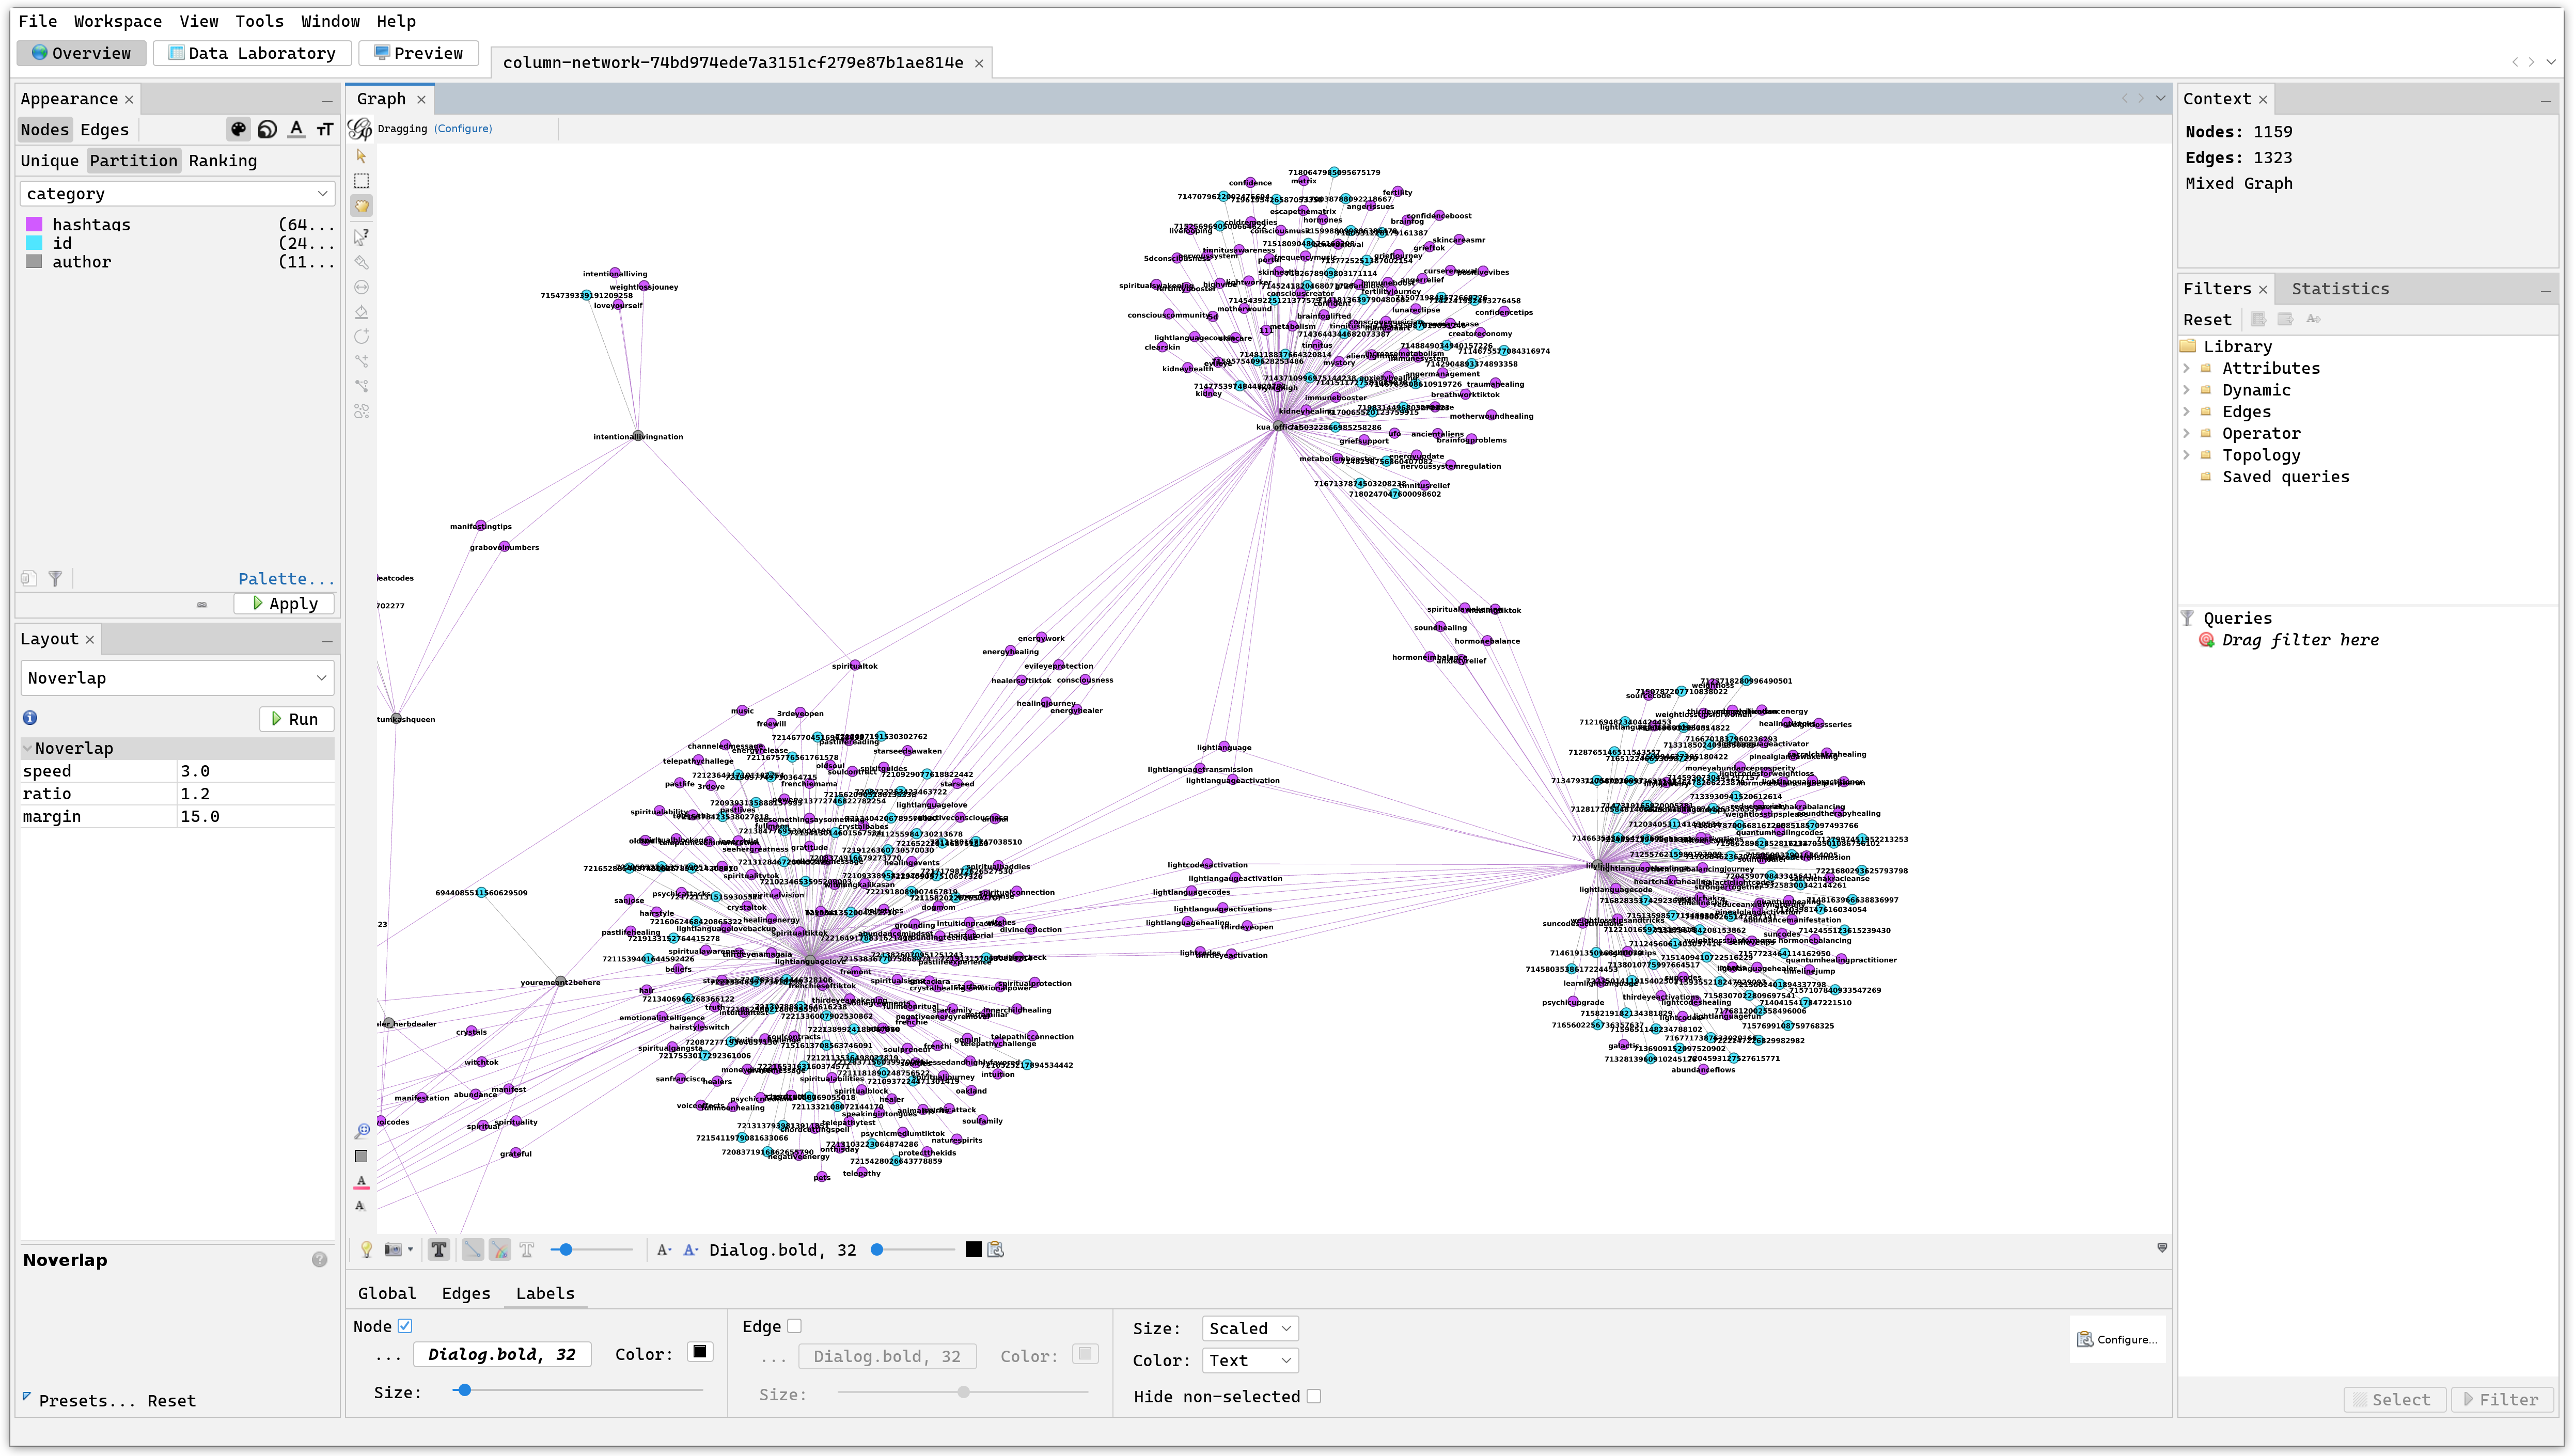The image size is (2574, 1456).
Task: Open the category attribute dropdown
Action: coord(177,193)
